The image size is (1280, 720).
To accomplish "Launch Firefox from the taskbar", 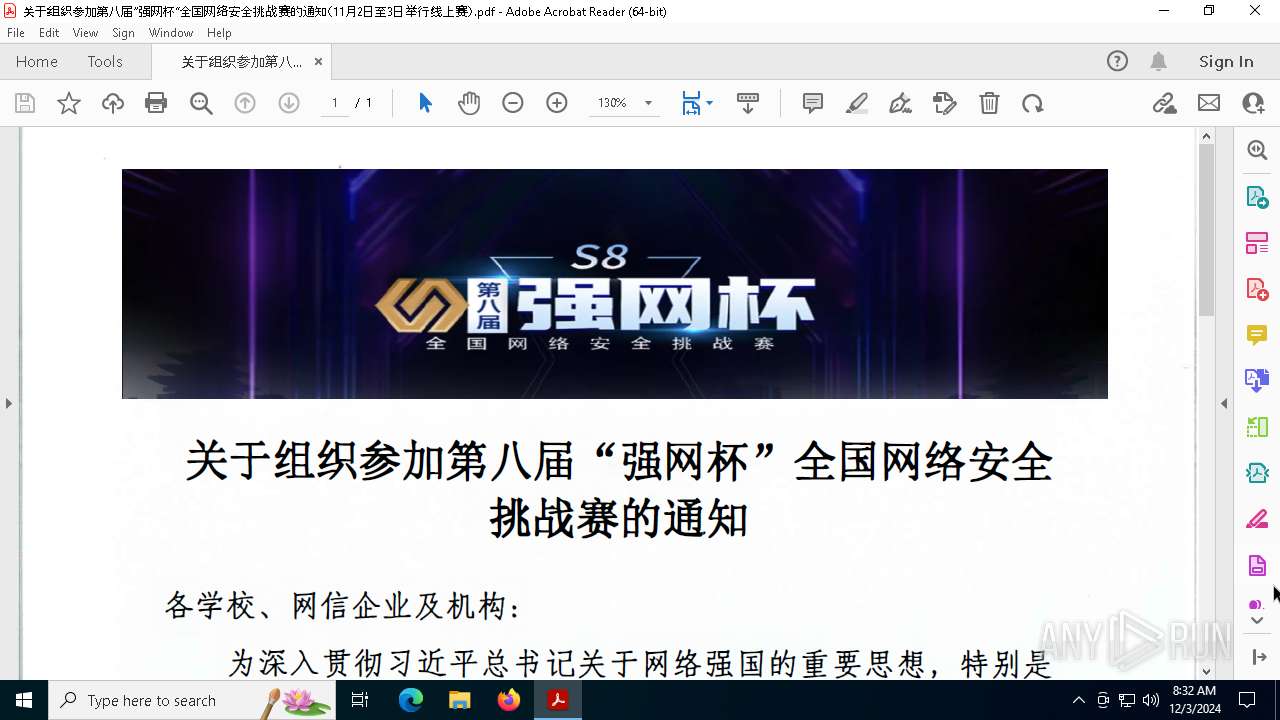I will pyautogui.click(x=509, y=700).
